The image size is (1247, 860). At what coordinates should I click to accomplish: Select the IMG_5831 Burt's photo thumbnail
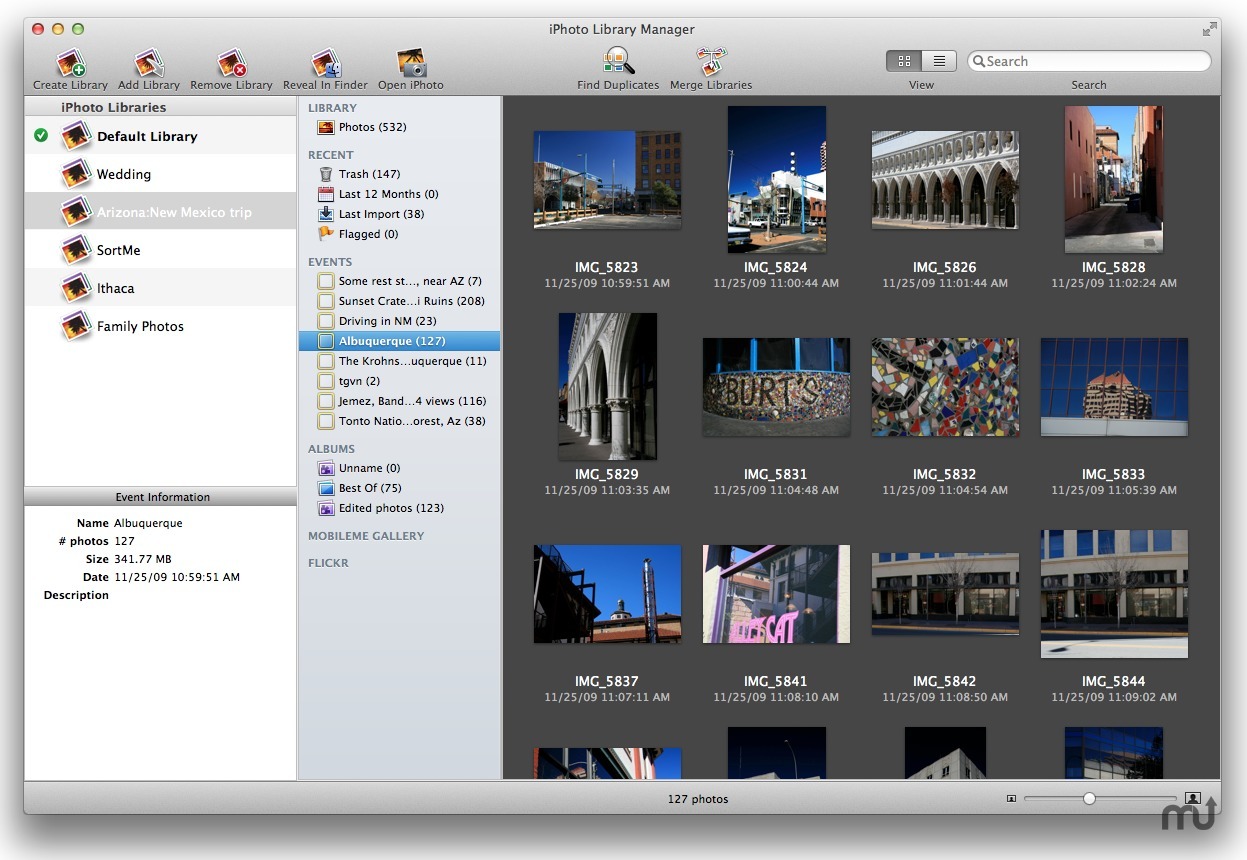(x=776, y=386)
